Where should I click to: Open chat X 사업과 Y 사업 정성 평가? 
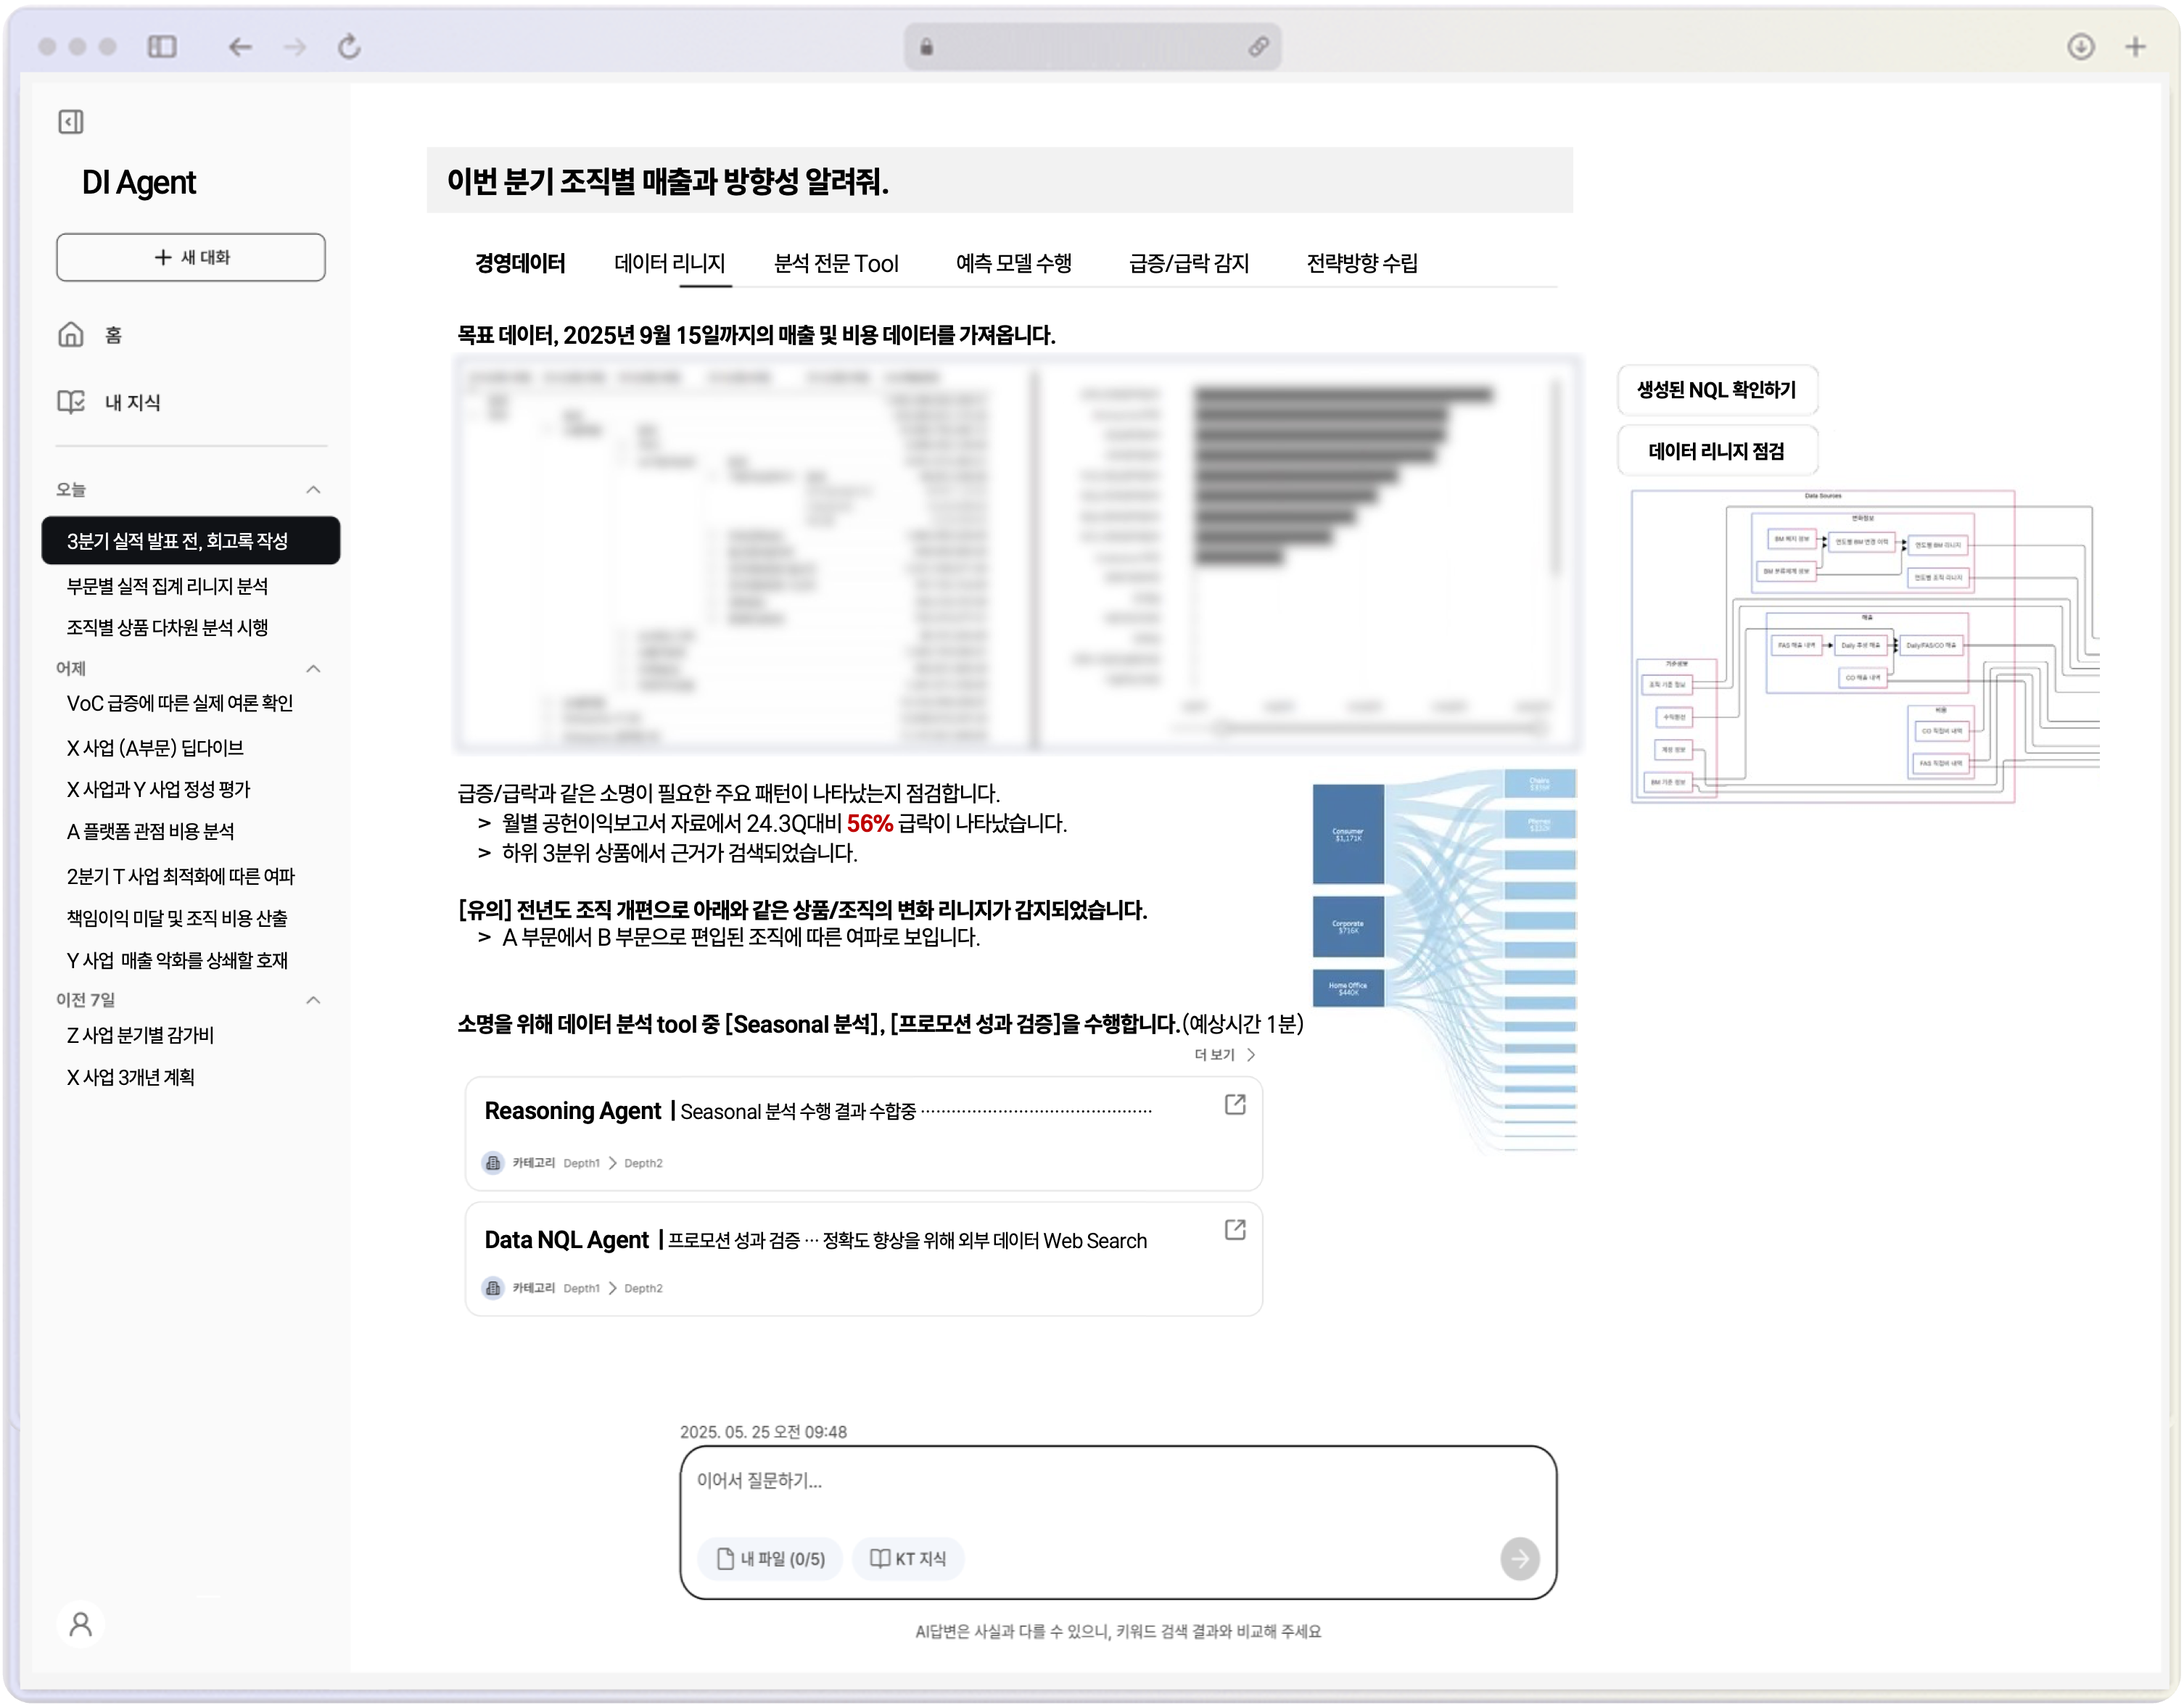(158, 789)
